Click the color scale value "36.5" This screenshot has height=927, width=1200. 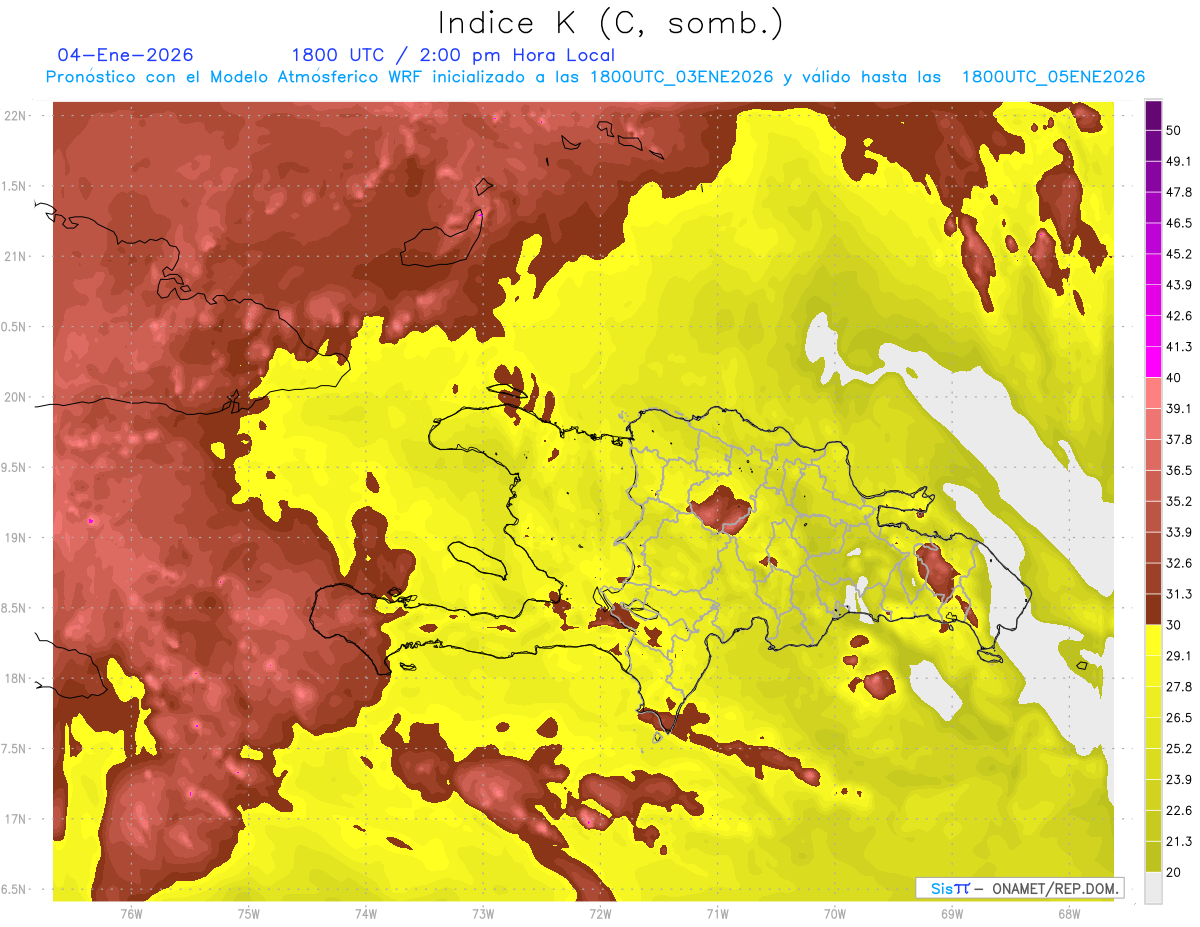click(1178, 470)
